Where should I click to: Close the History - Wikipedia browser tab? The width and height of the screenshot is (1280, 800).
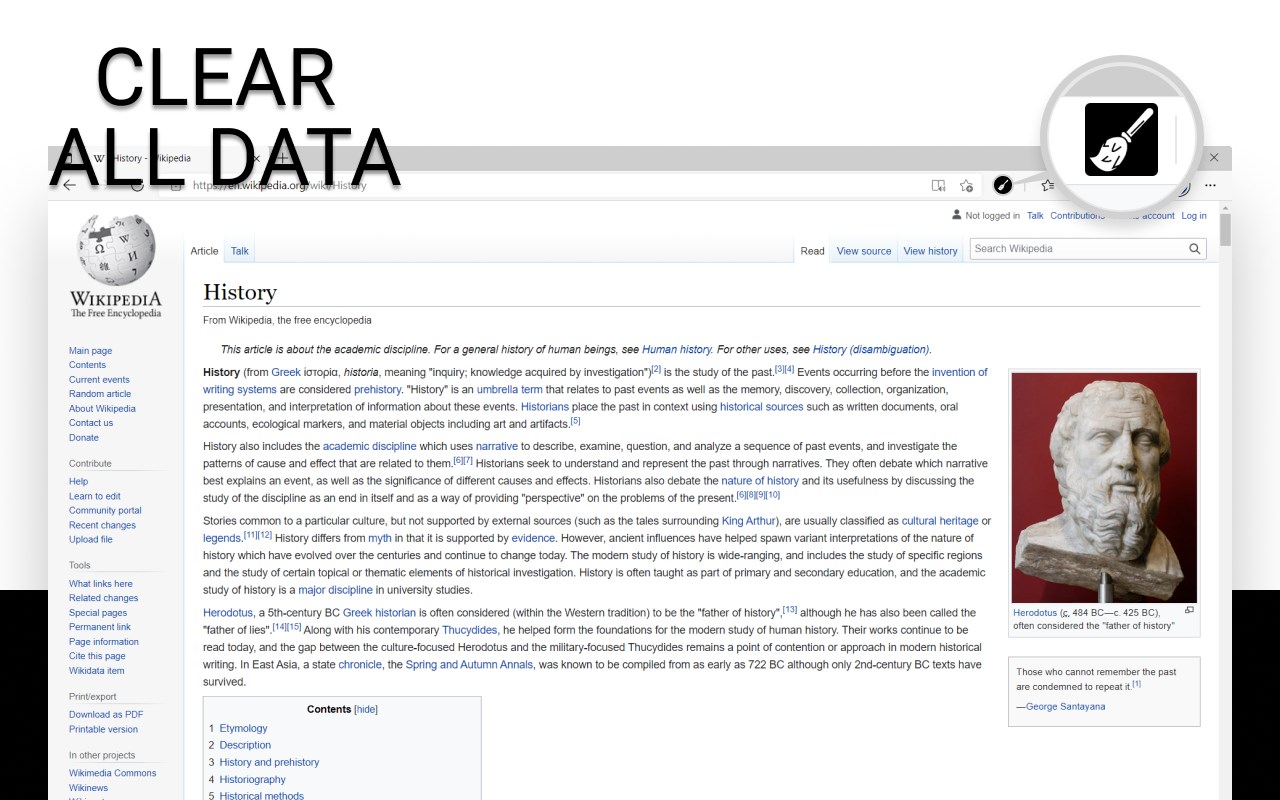point(256,158)
